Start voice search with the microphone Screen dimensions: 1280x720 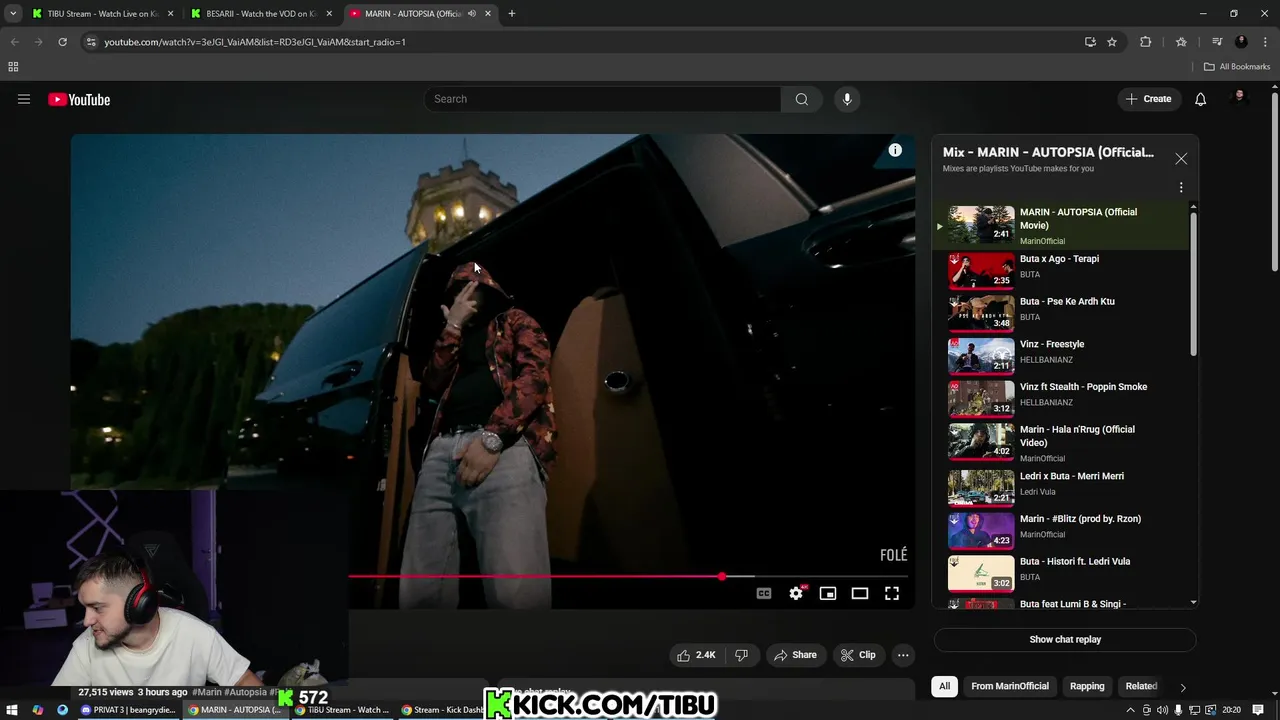coord(847,99)
